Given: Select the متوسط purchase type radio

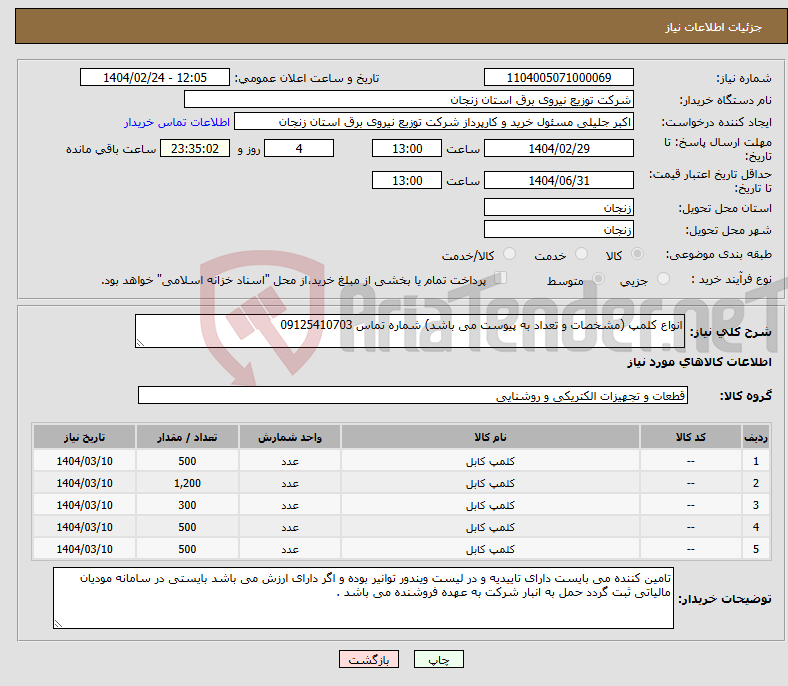Looking at the screenshot, I should (598, 278).
